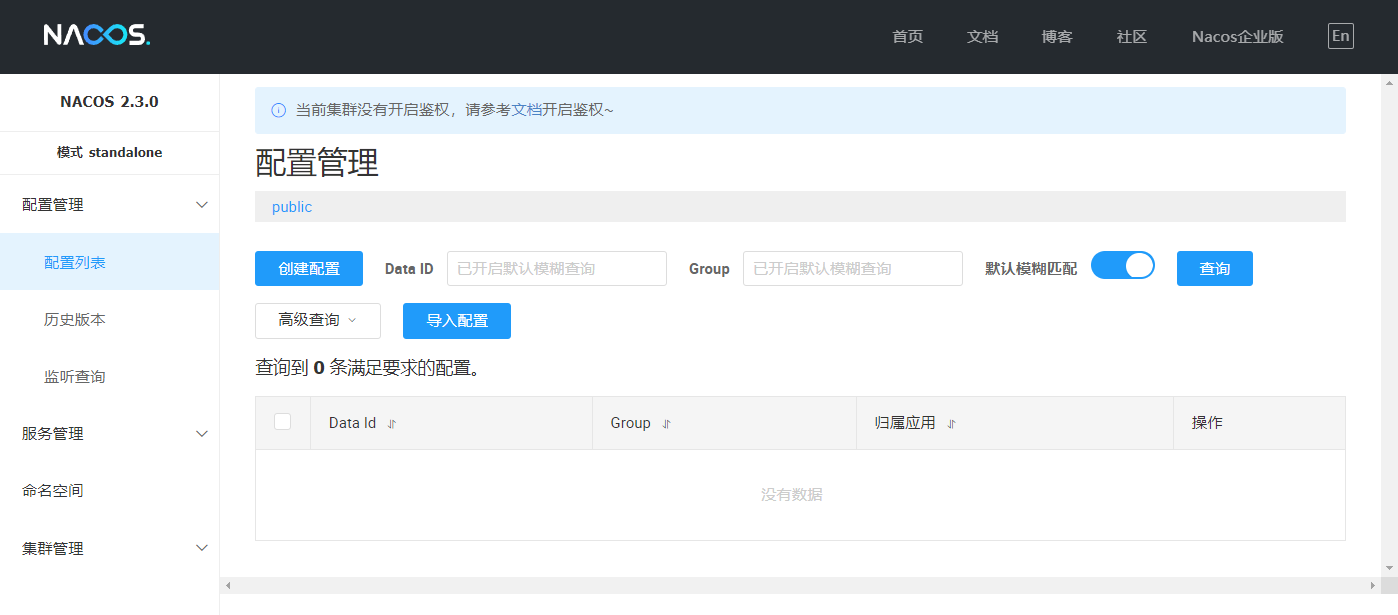Switch language with the En icon
1398x615 pixels.
pyautogui.click(x=1341, y=36)
